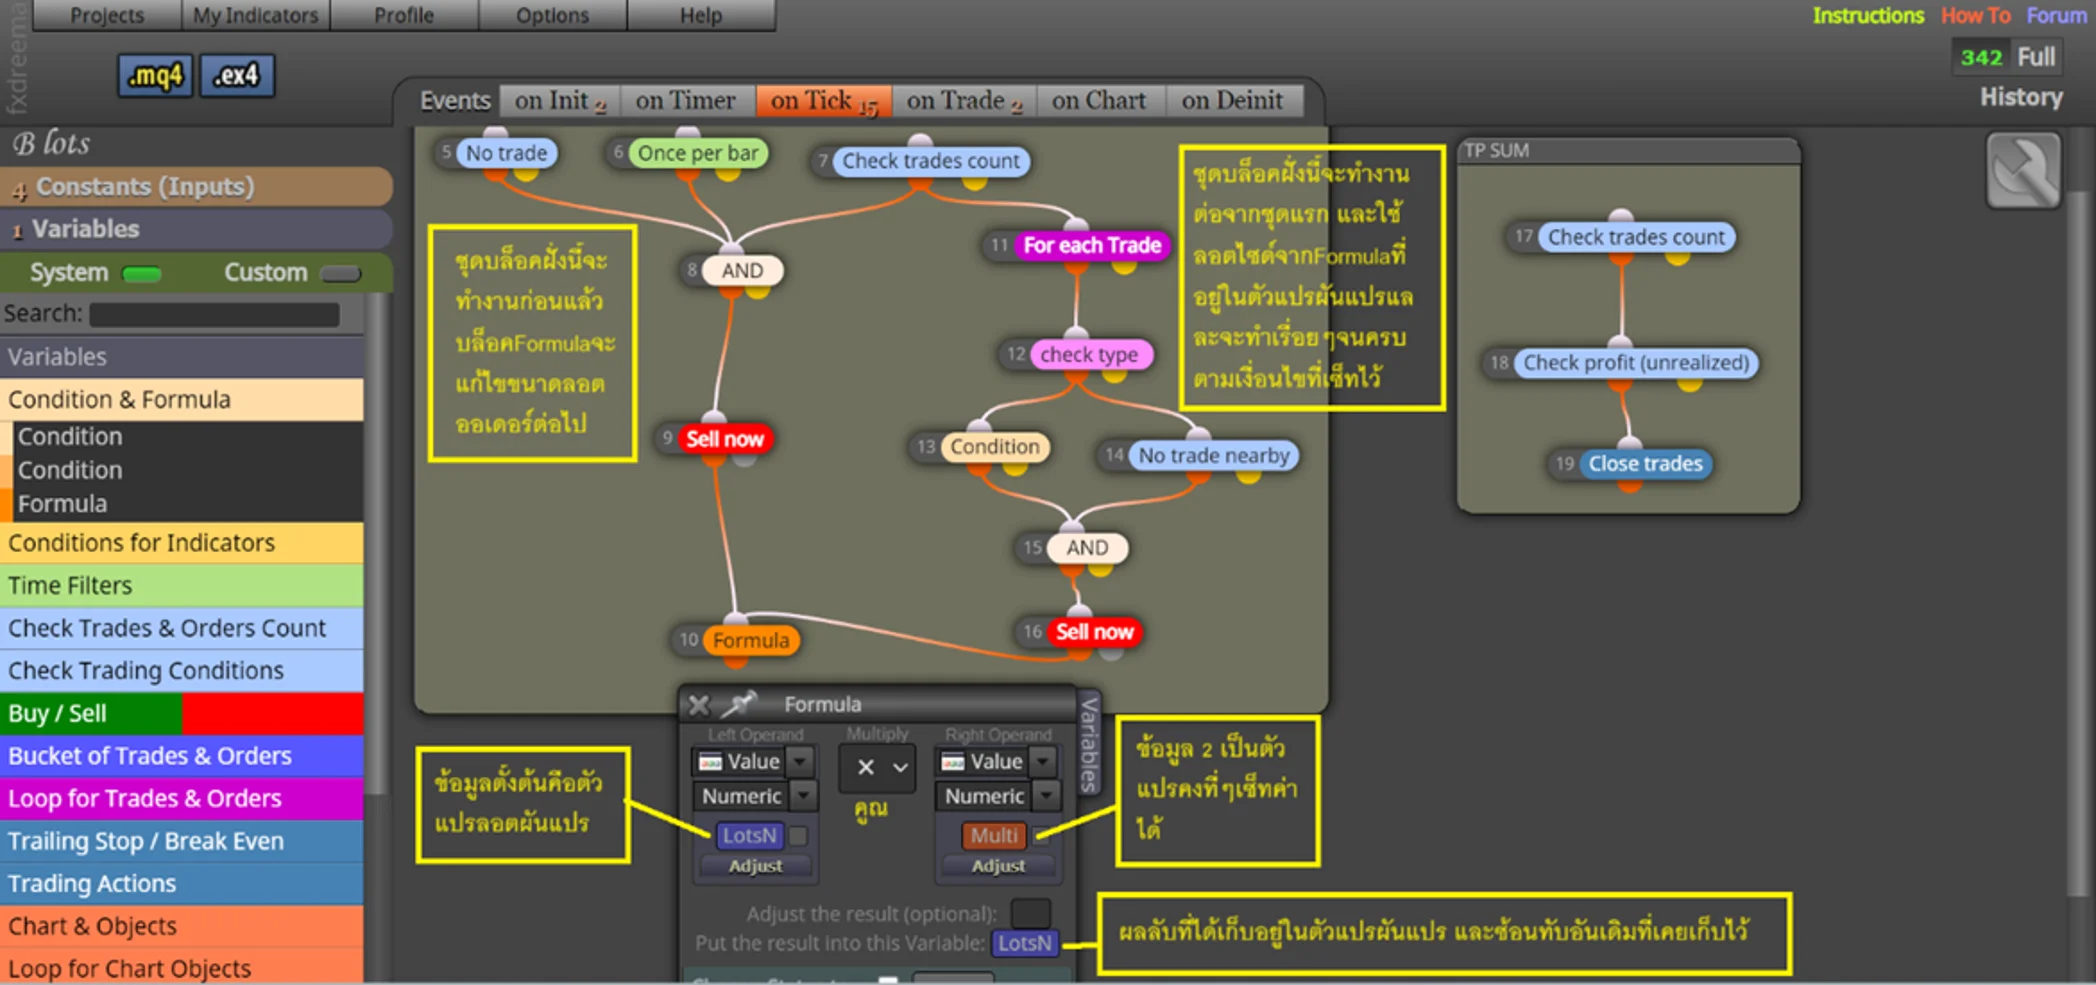This screenshot has width=2096, height=985.
Task: Open the Profile menu
Action: 404,15
